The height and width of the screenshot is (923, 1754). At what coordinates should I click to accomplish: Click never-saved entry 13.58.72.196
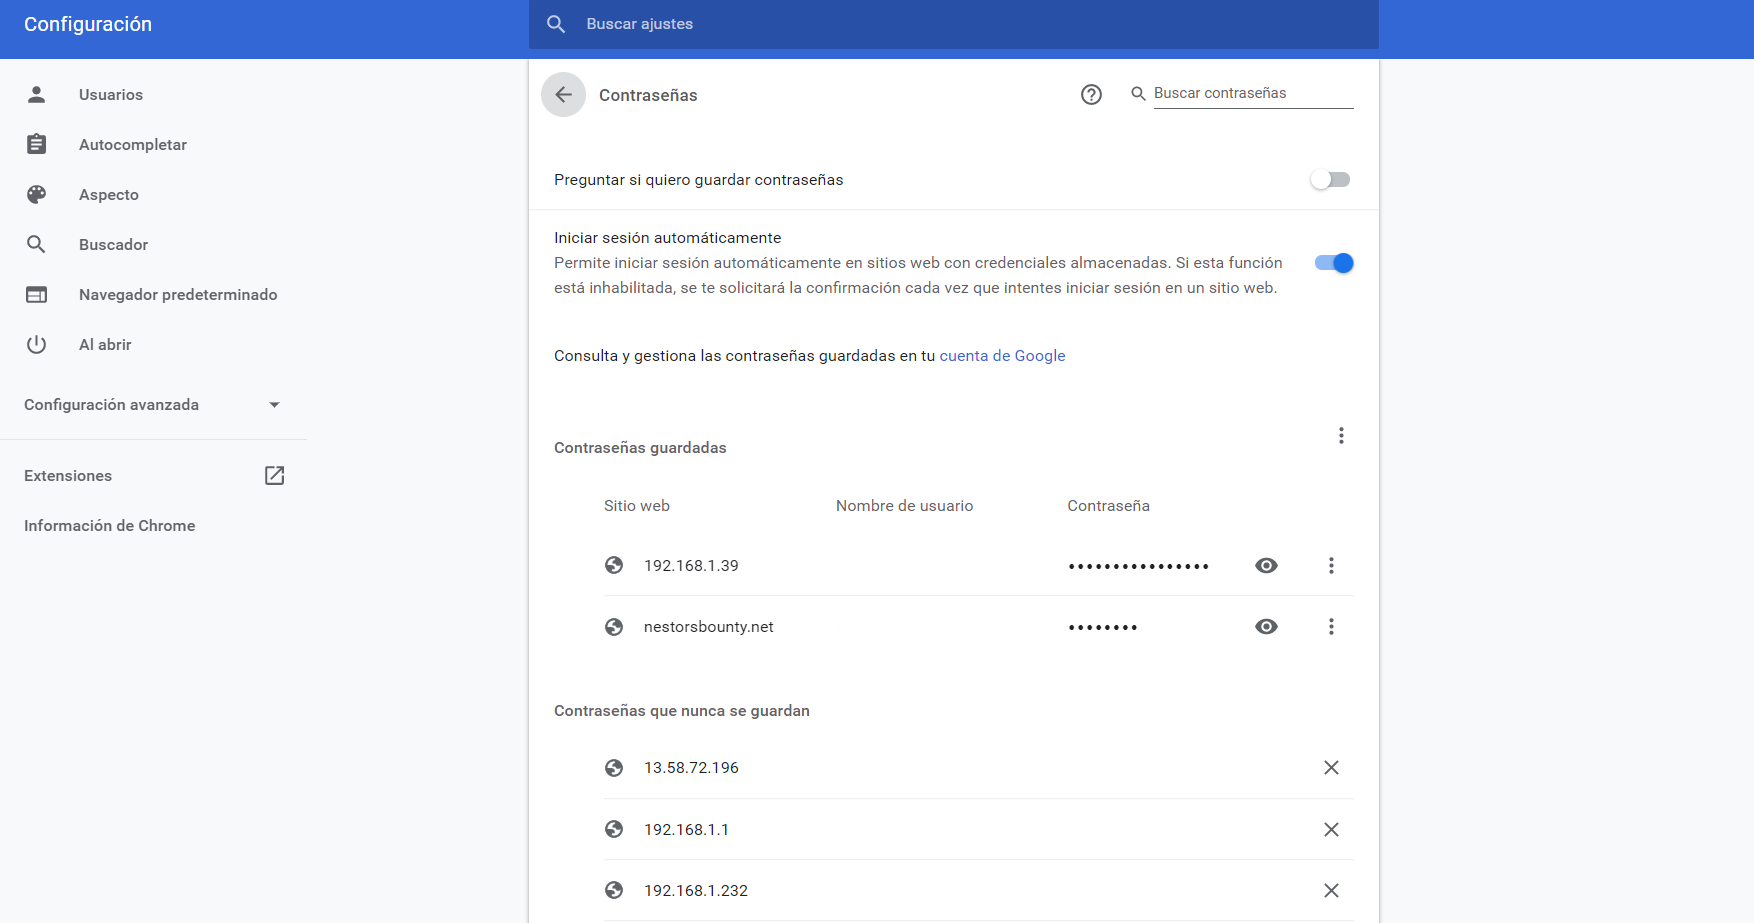click(x=691, y=768)
